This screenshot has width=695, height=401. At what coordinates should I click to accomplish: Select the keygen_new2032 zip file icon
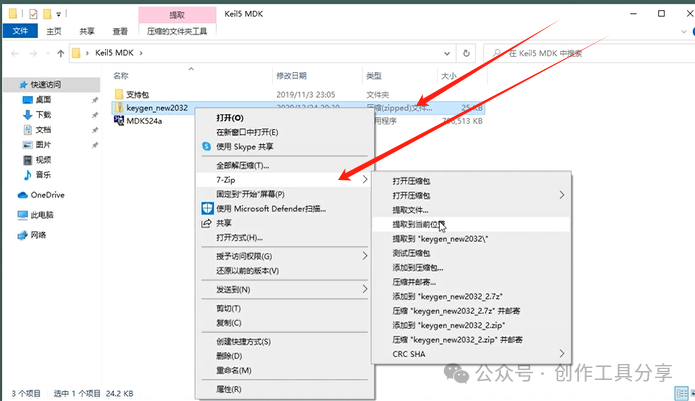pos(119,108)
